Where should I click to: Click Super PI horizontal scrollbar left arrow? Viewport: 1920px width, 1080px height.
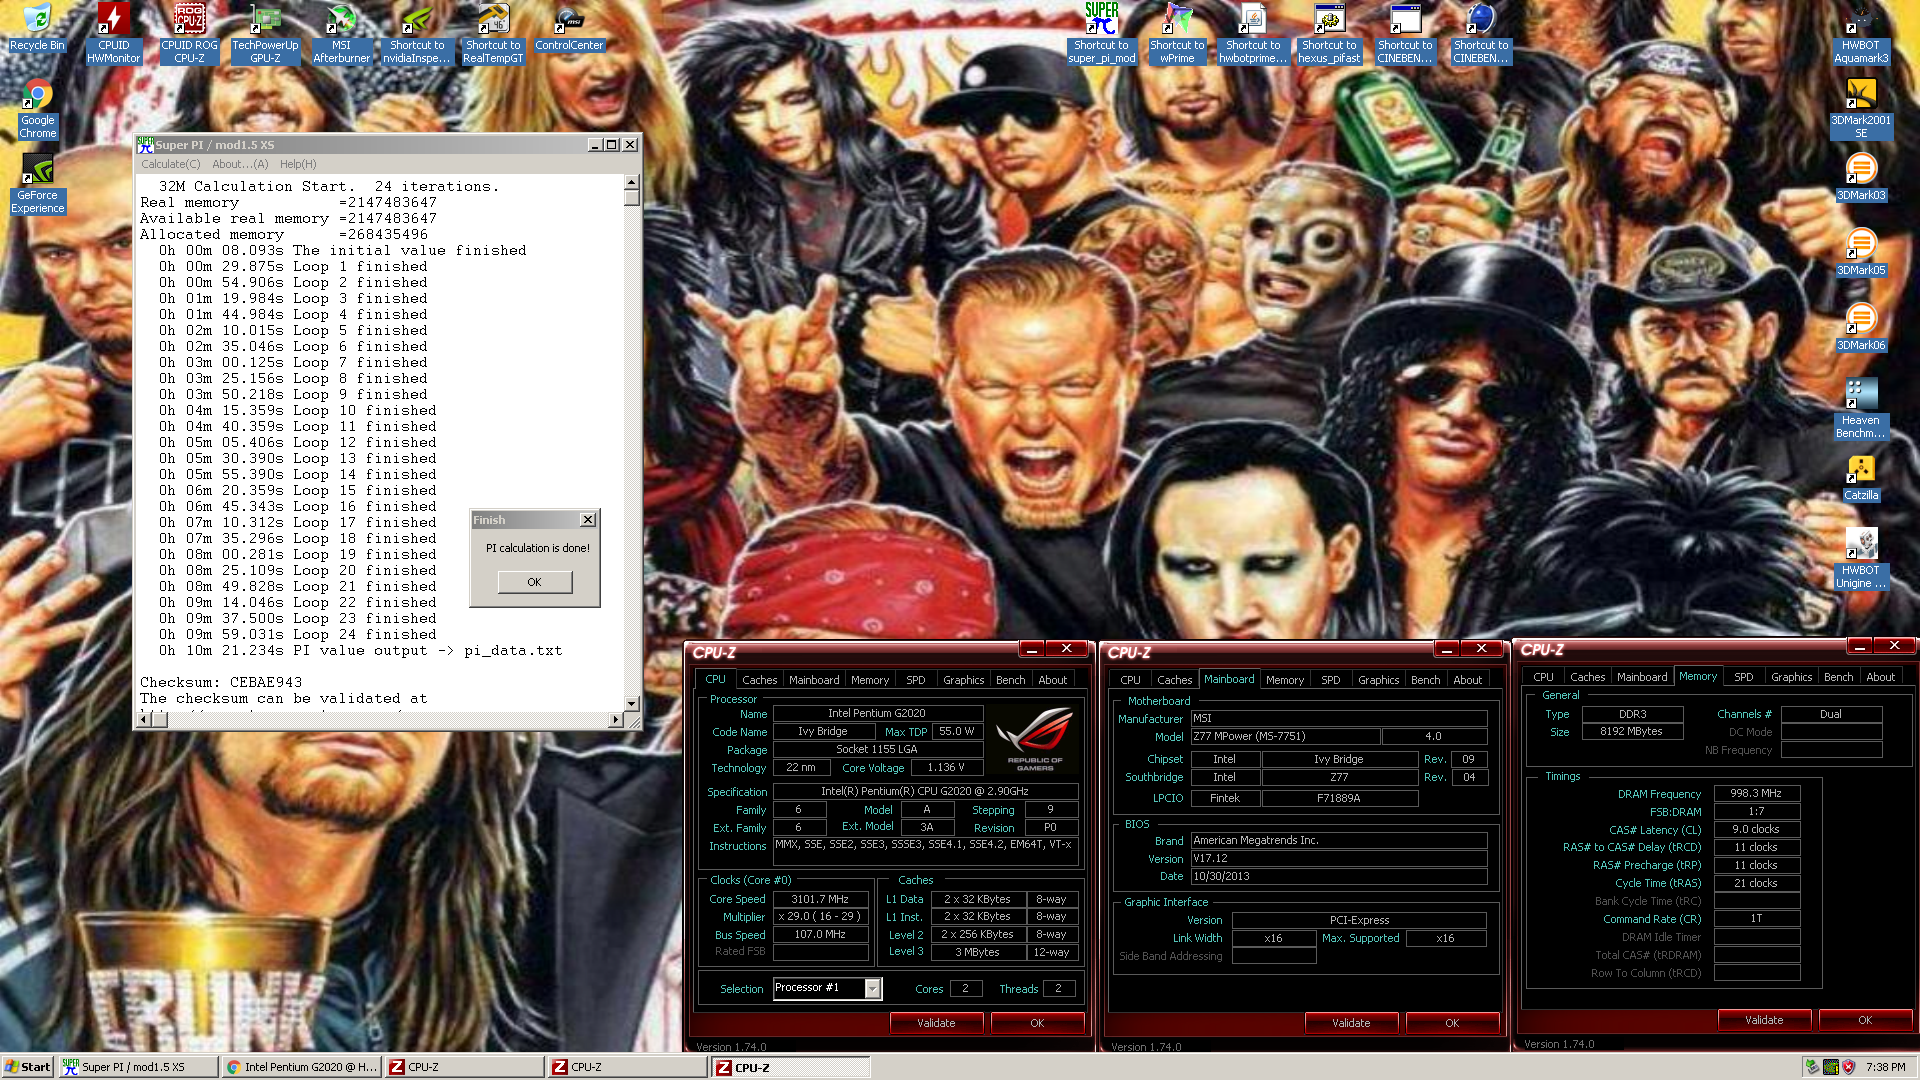click(x=144, y=719)
